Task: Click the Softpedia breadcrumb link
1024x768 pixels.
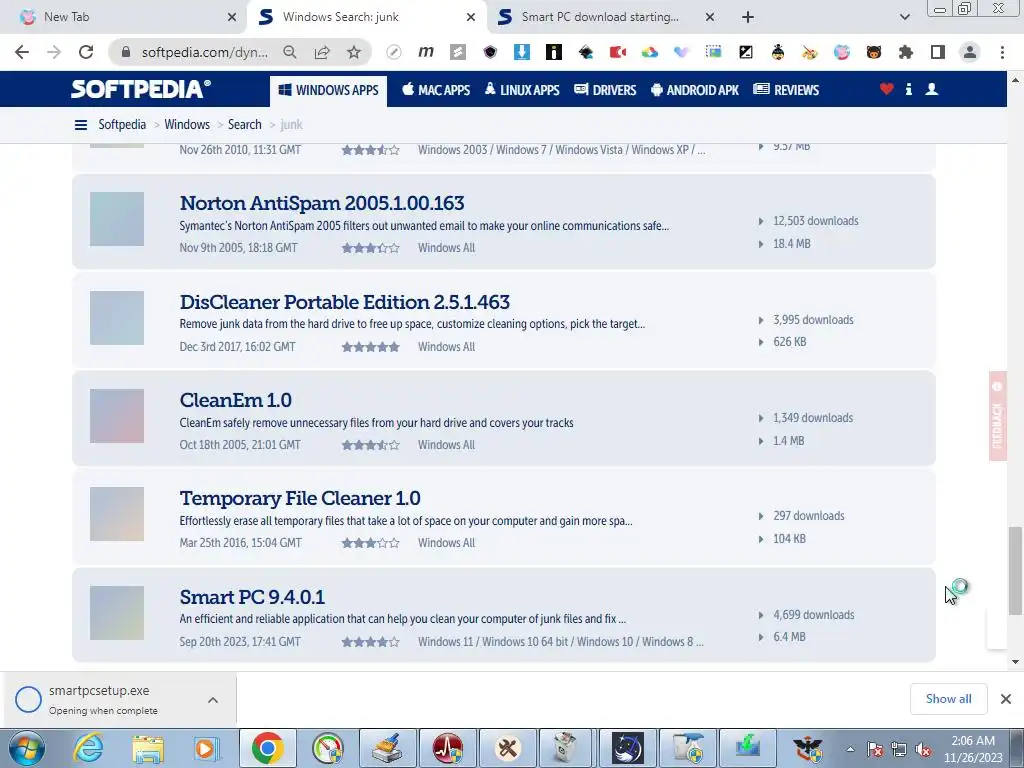Action: [122, 125]
